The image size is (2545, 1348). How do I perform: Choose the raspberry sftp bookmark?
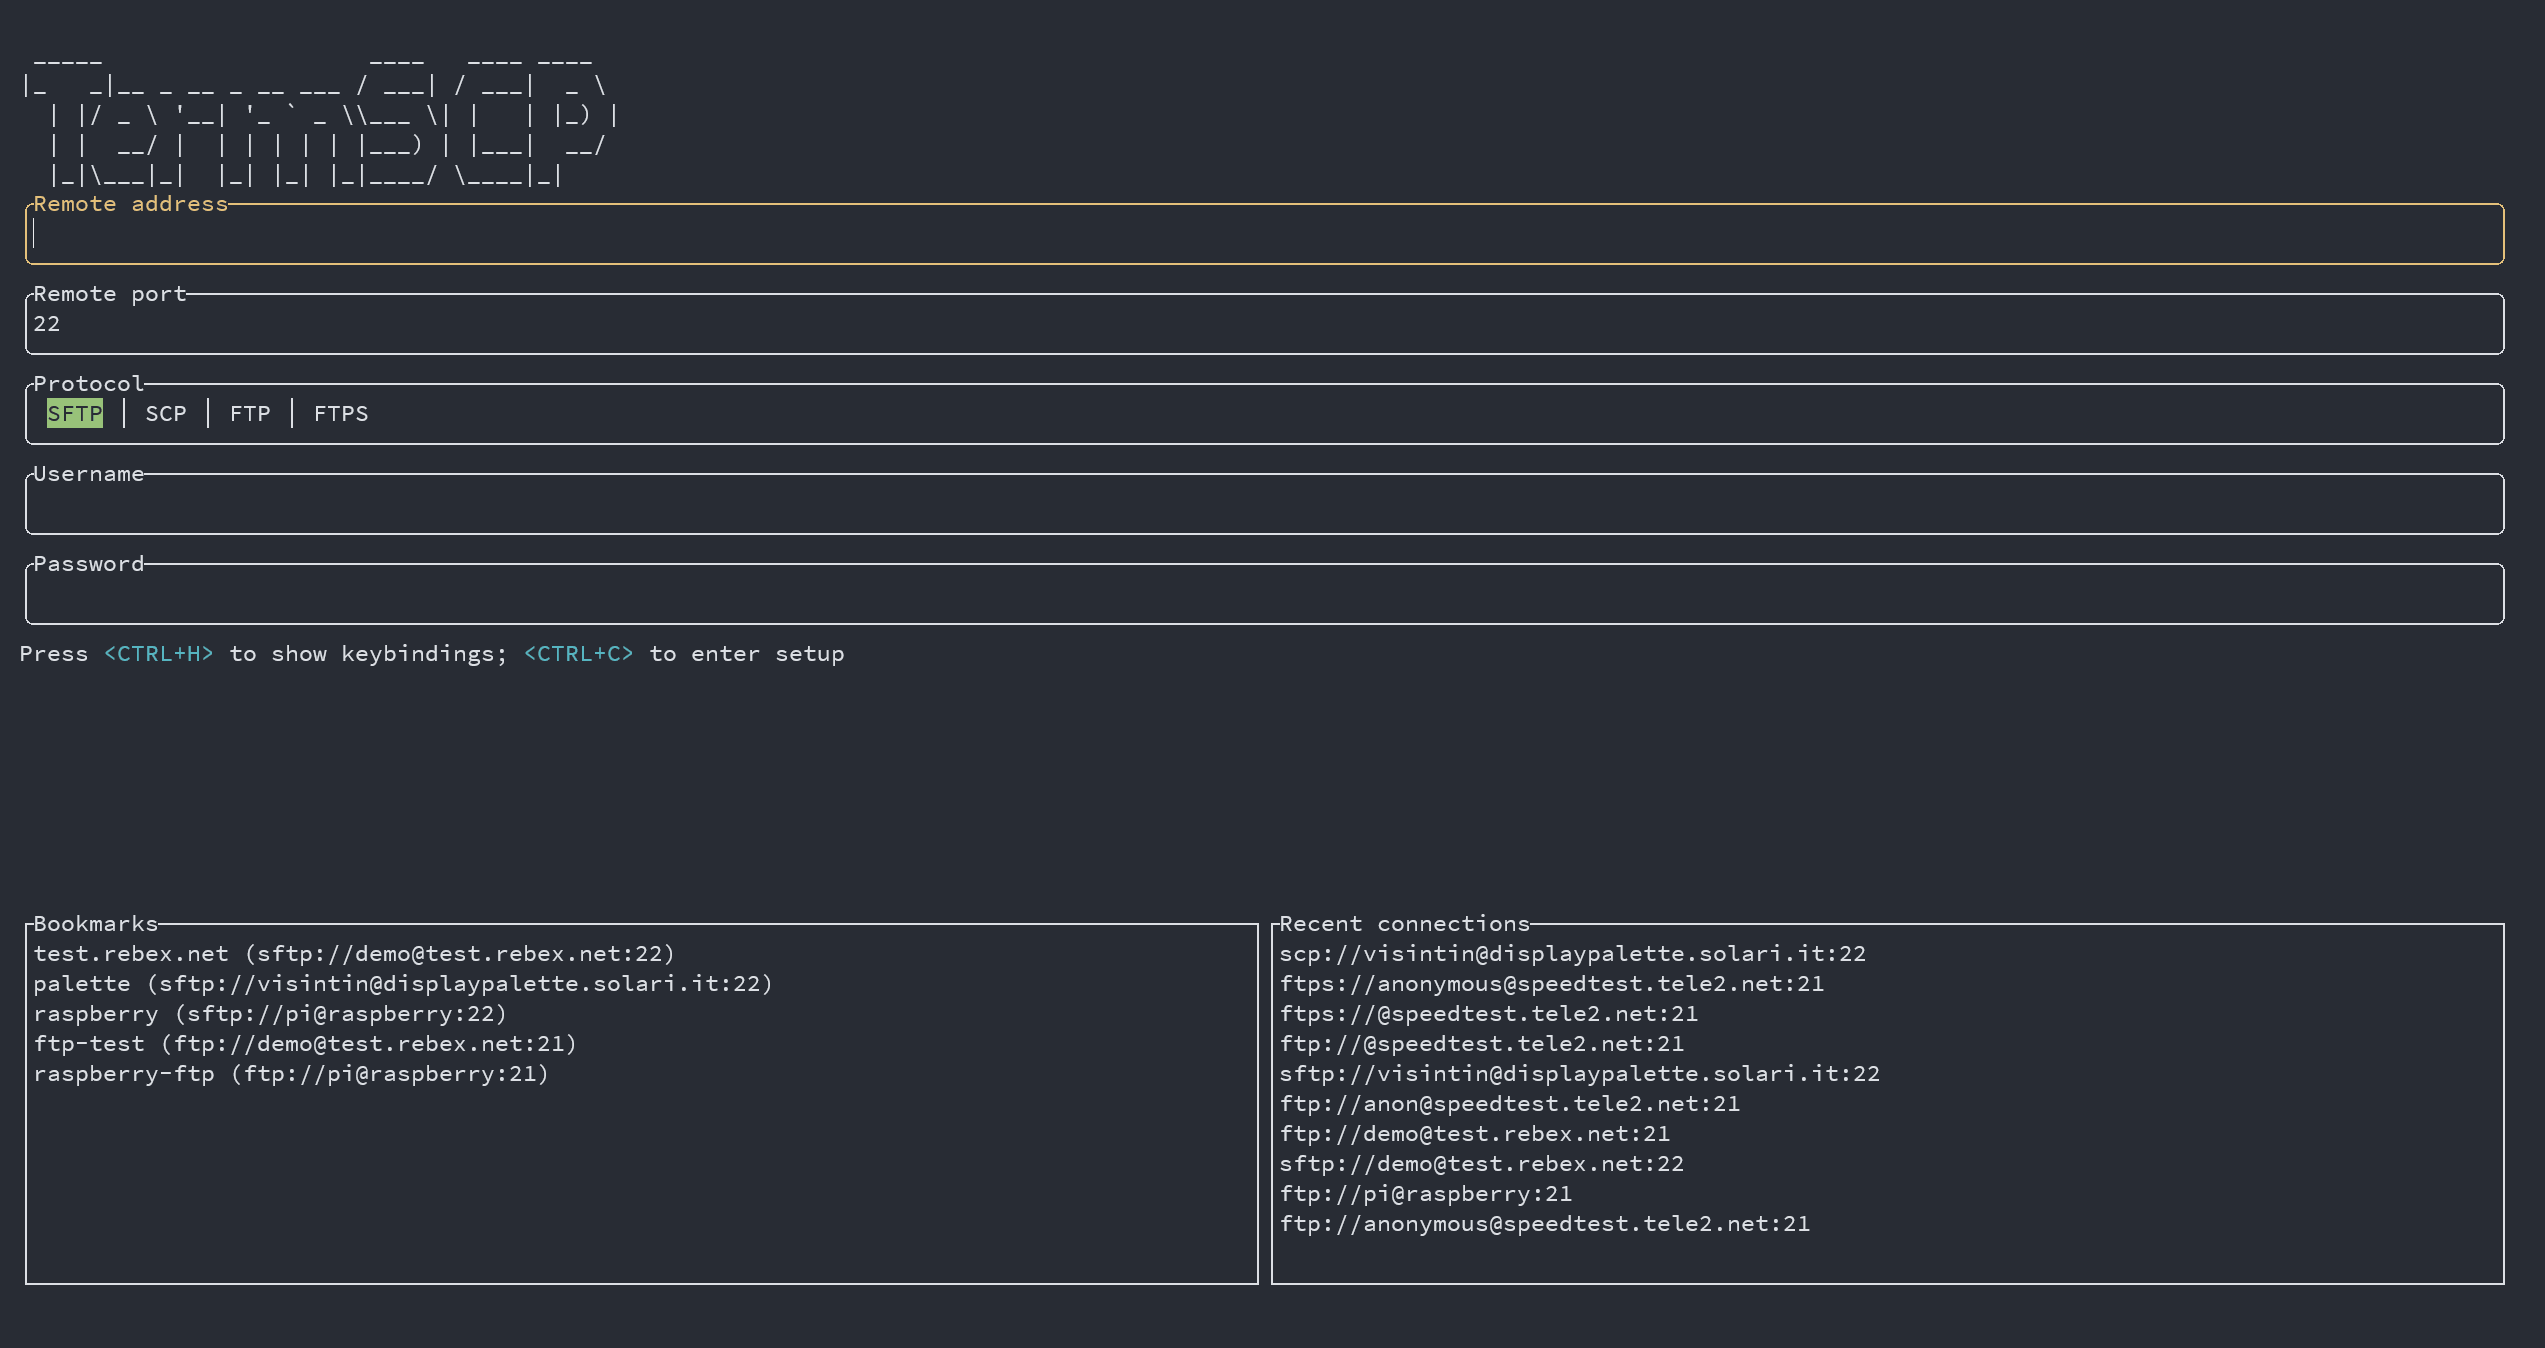pos(270,1014)
